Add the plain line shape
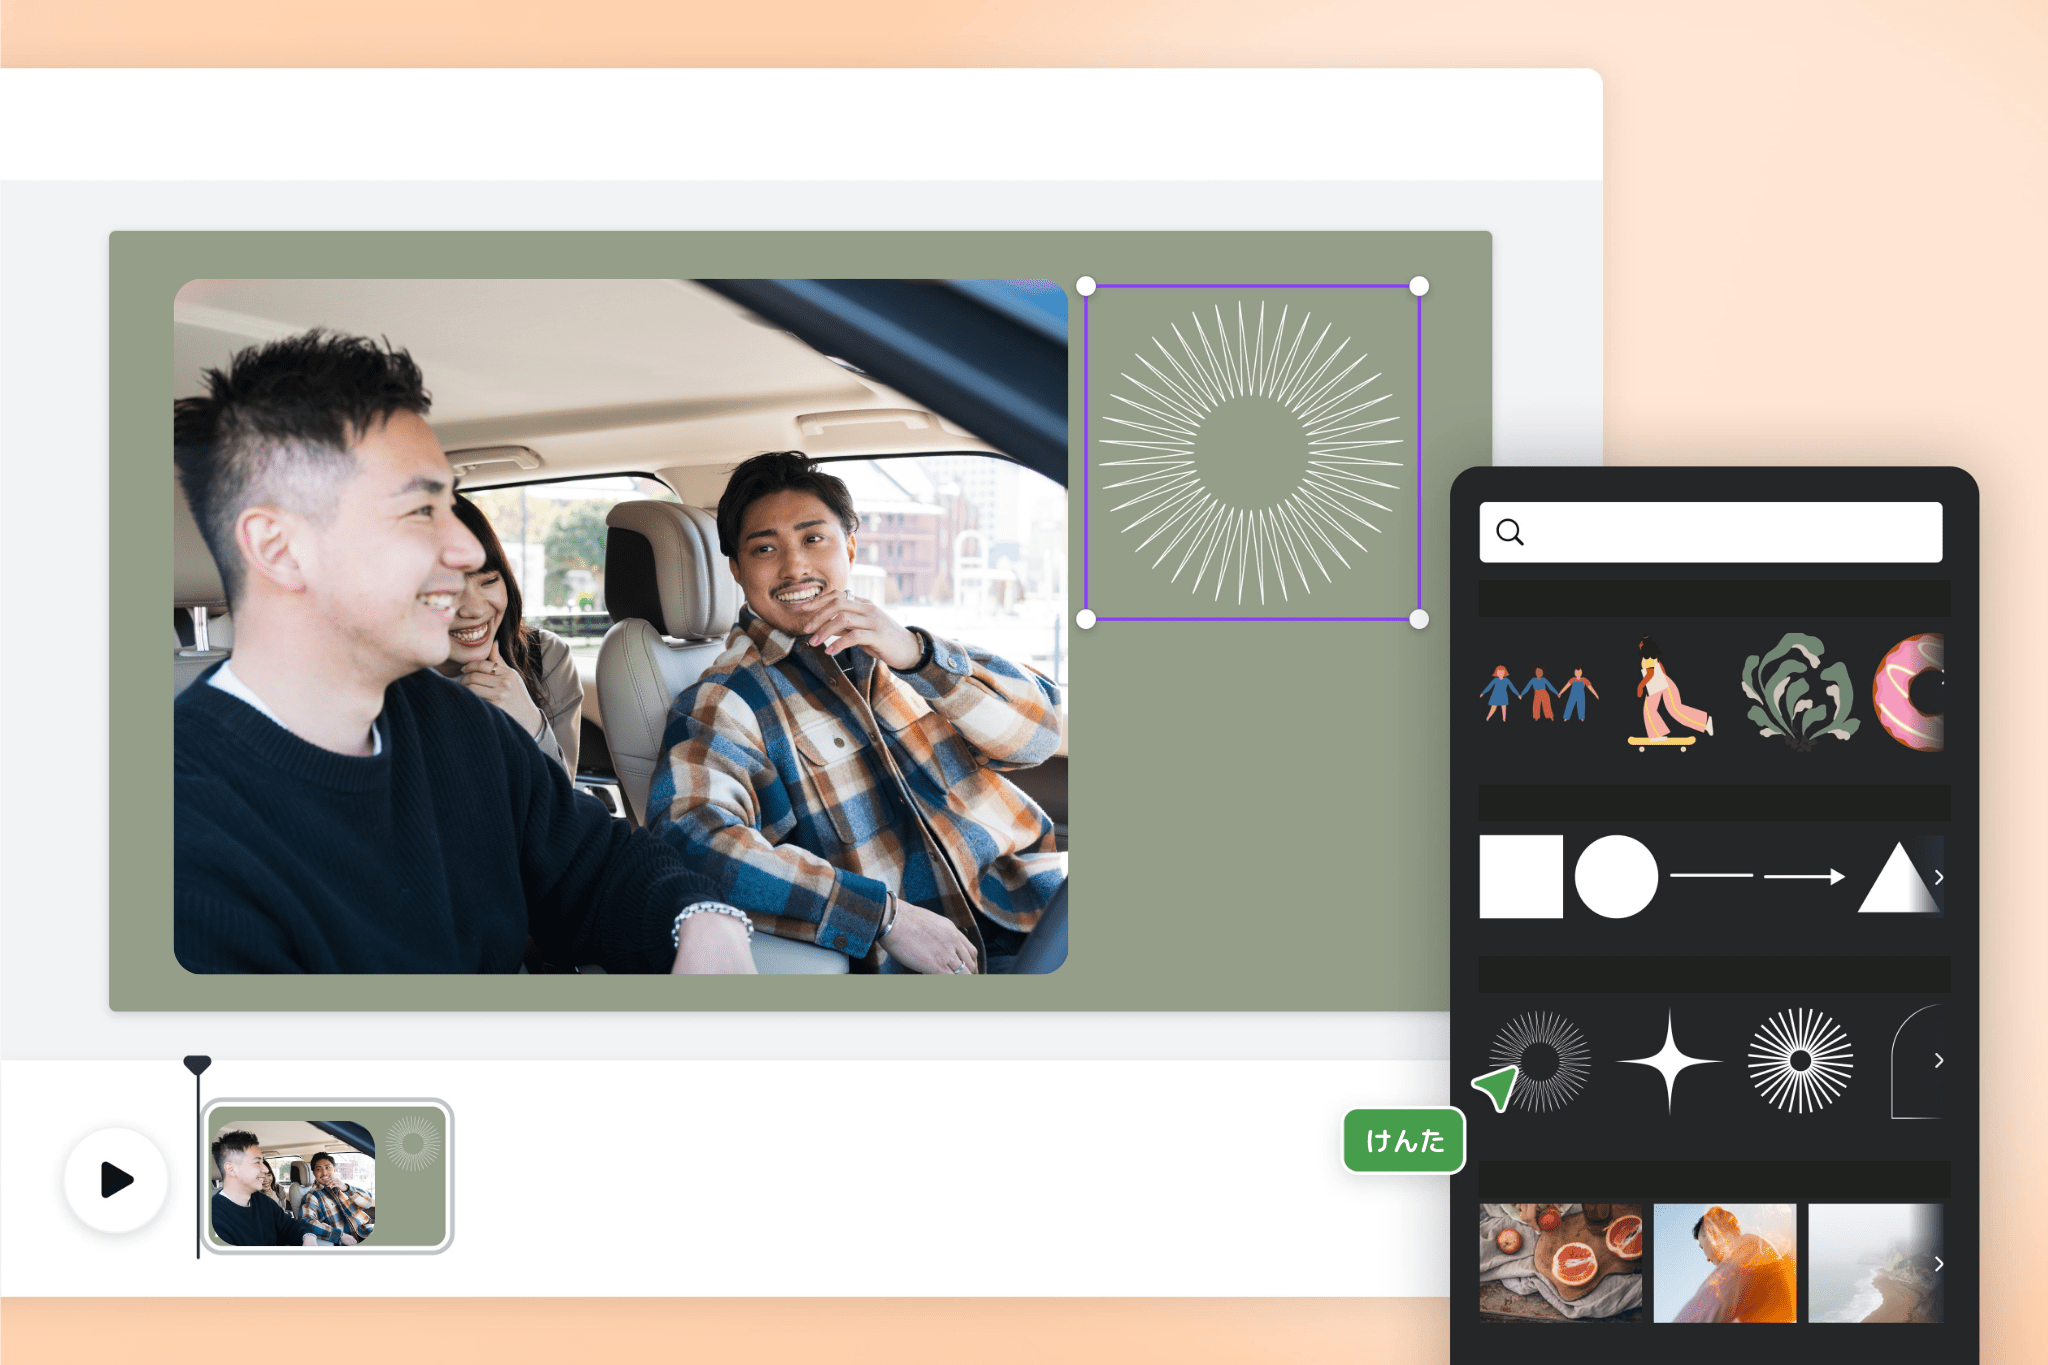2048x1365 pixels. tap(1711, 876)
